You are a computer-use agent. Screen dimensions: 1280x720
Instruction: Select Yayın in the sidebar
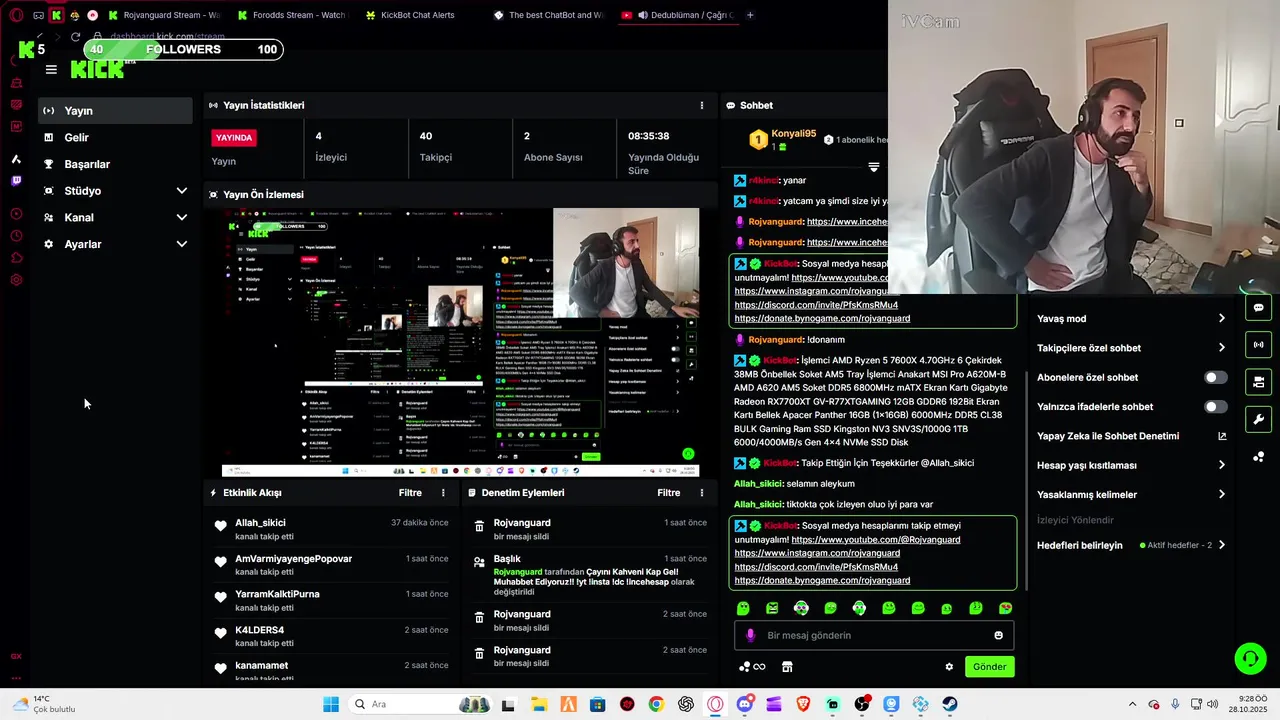pos(115,111)
